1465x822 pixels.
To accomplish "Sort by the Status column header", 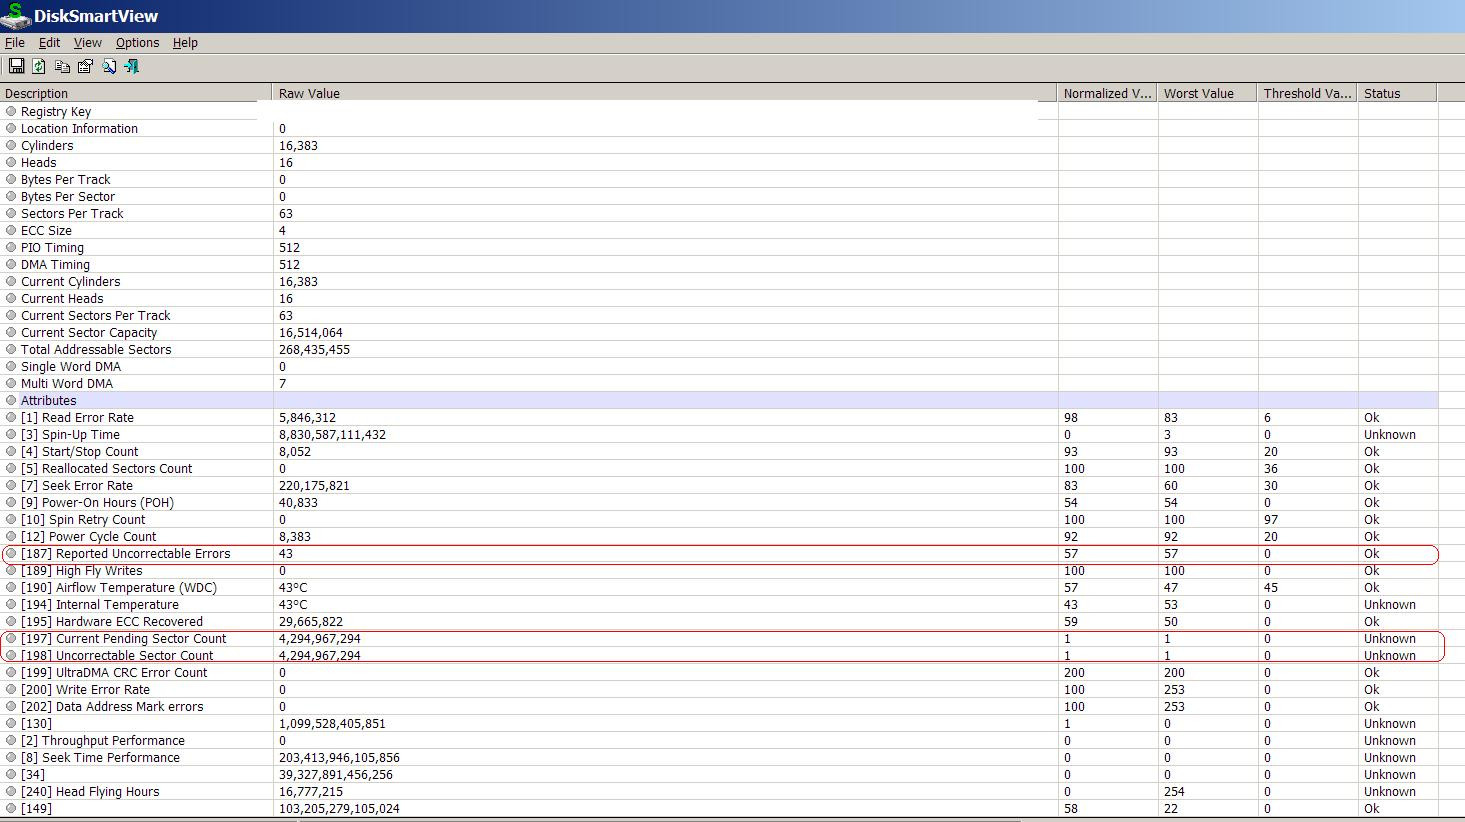I will (x=1397, y=93).
